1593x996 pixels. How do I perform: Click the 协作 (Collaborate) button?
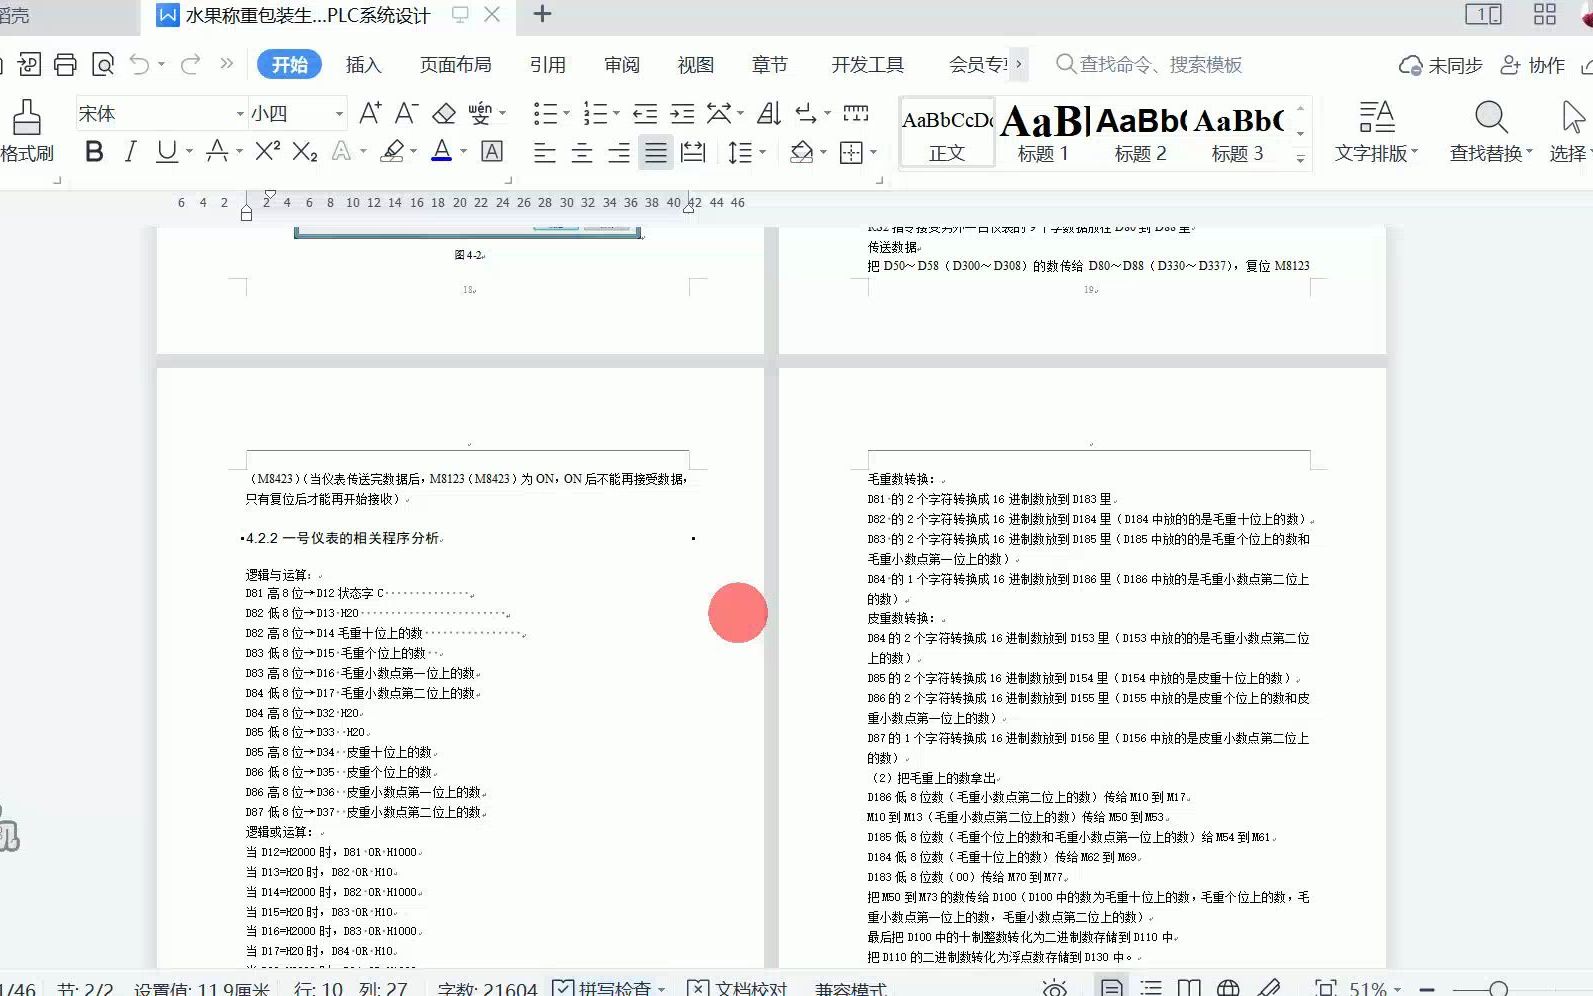[x=1533, y=65]
